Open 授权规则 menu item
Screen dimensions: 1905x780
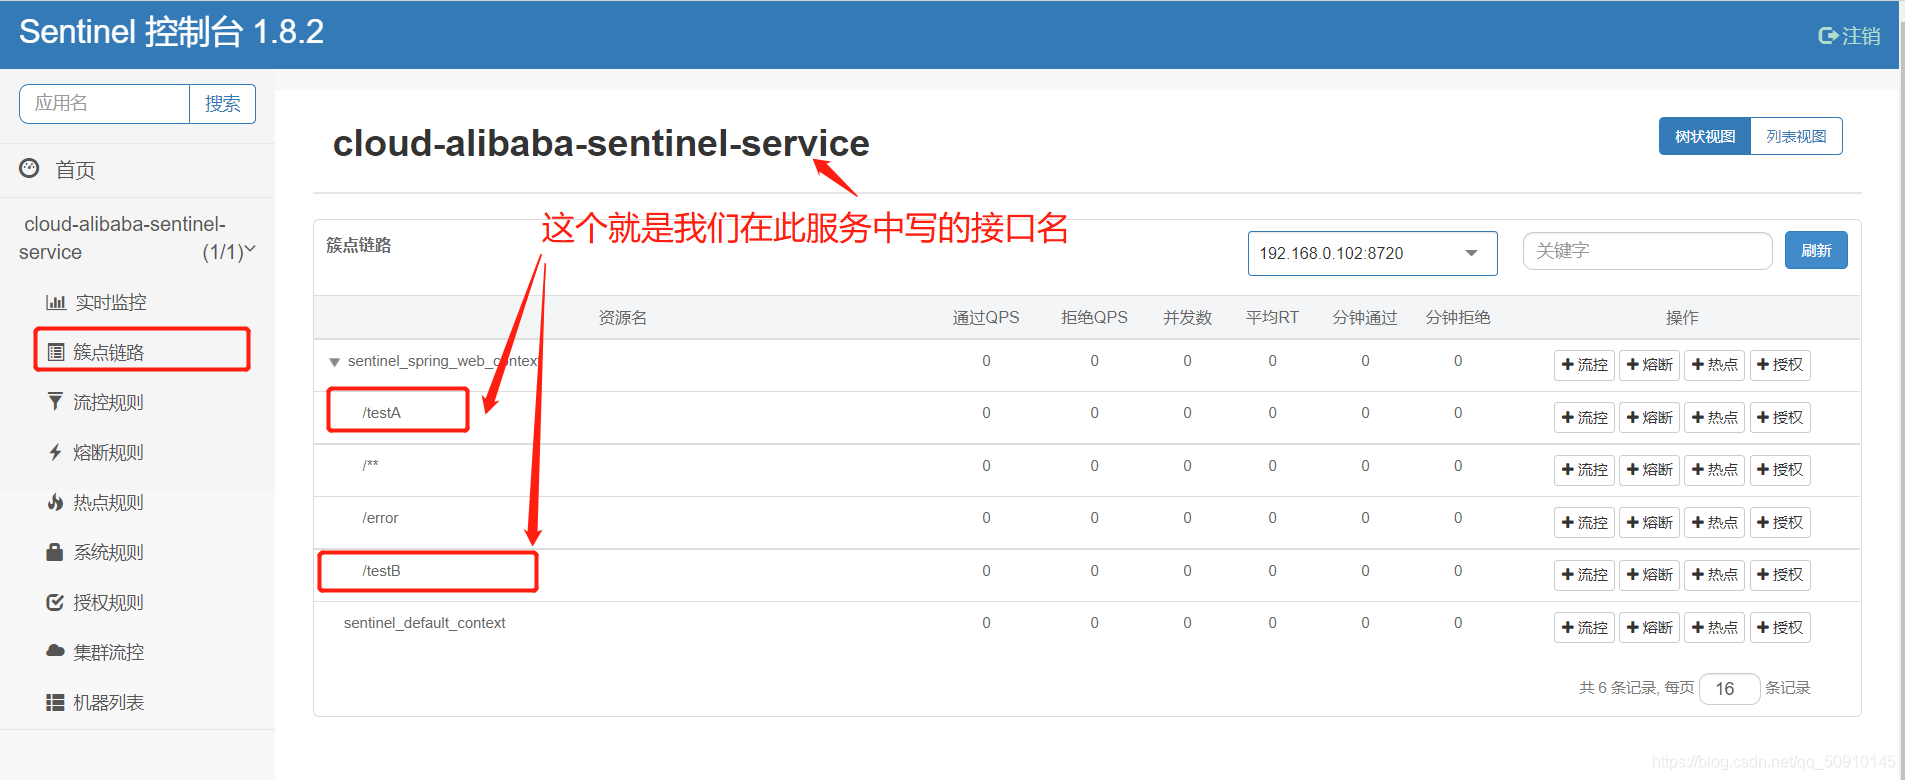[x=108, y=602]
